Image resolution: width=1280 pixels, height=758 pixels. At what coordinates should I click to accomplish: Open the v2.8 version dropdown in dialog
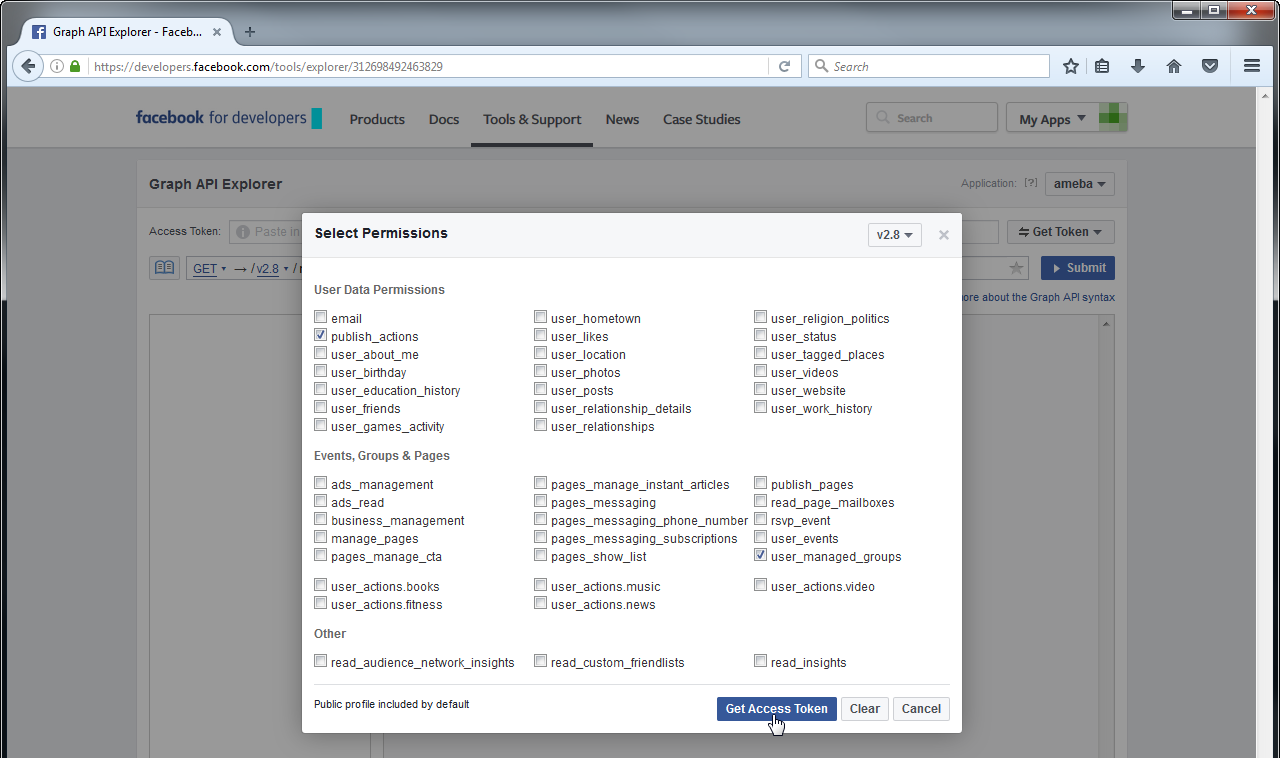(894, 235)
